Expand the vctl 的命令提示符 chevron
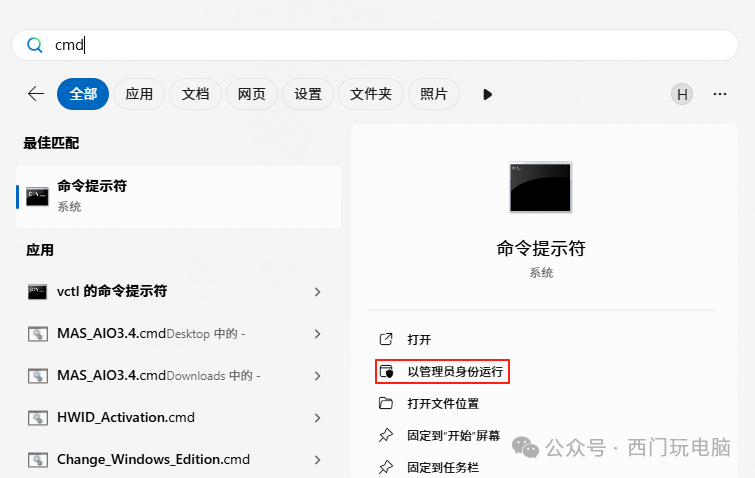Image resolution: width=755 pixels, height=478 pixels. [317, 292]
